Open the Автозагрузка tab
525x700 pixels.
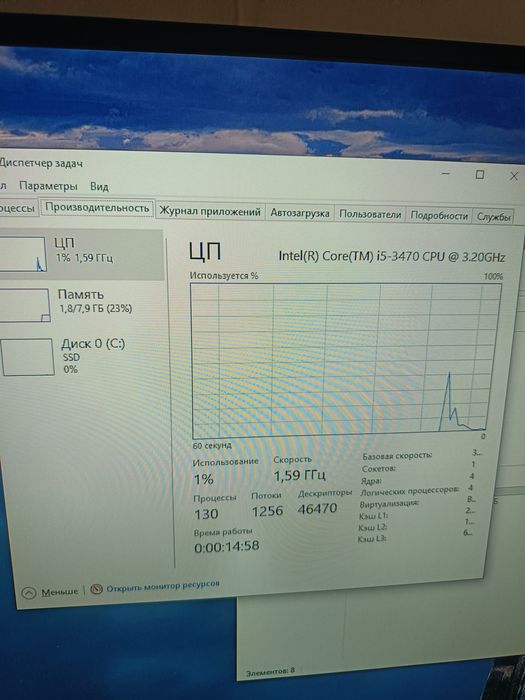click(300, 213)
